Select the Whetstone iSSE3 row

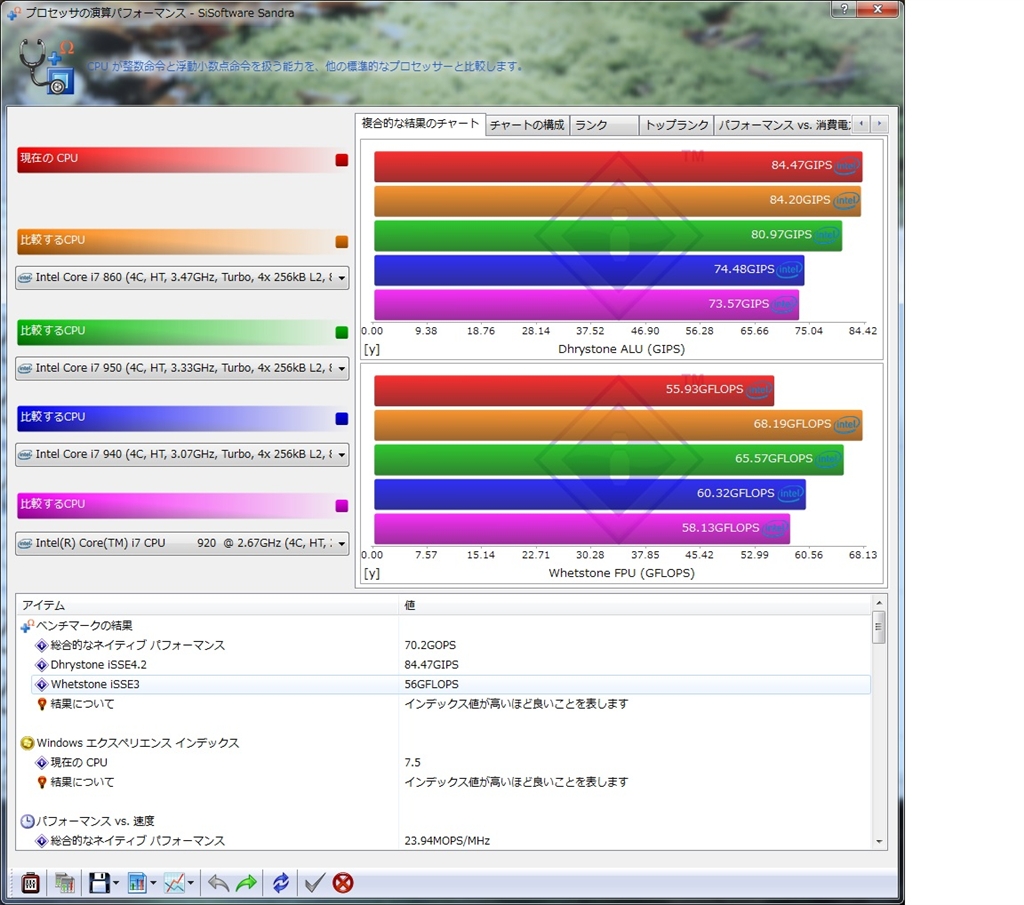tap(451, 684)
